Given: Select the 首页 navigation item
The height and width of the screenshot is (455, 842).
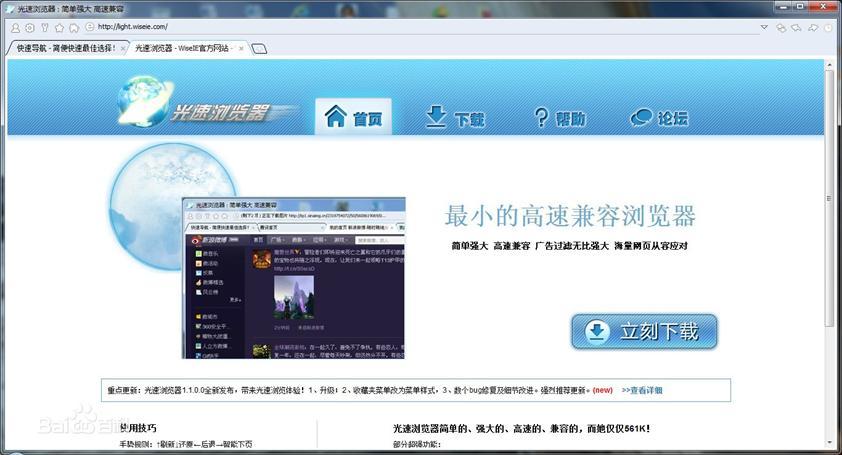Looking at the screenshot, I should pyautogui.click(x=353, y=117).
